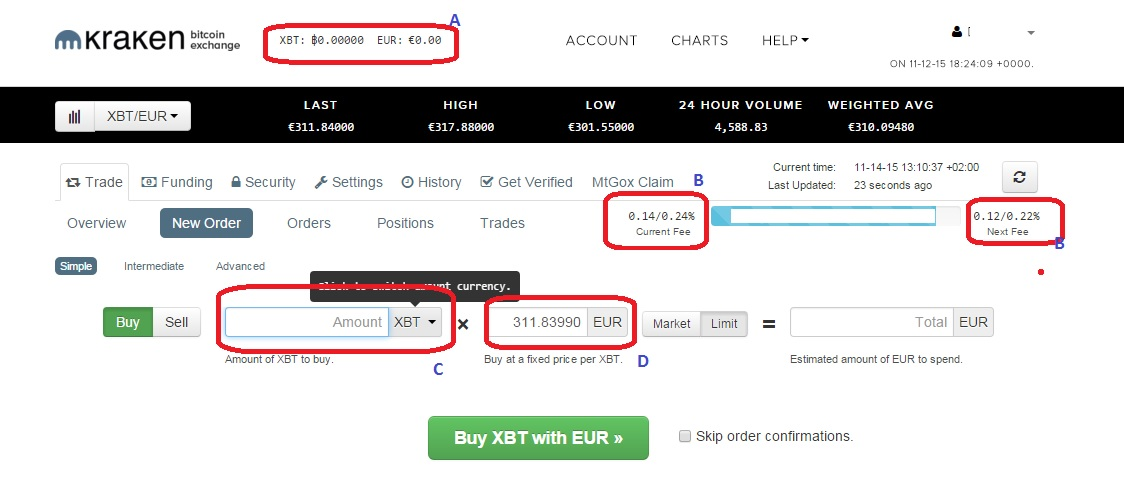
Task: Open the History tab
Action: pos(431,182)
